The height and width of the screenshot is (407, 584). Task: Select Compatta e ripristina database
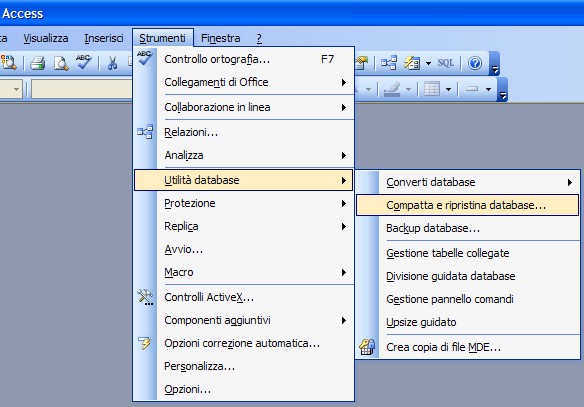click(467, 205)
